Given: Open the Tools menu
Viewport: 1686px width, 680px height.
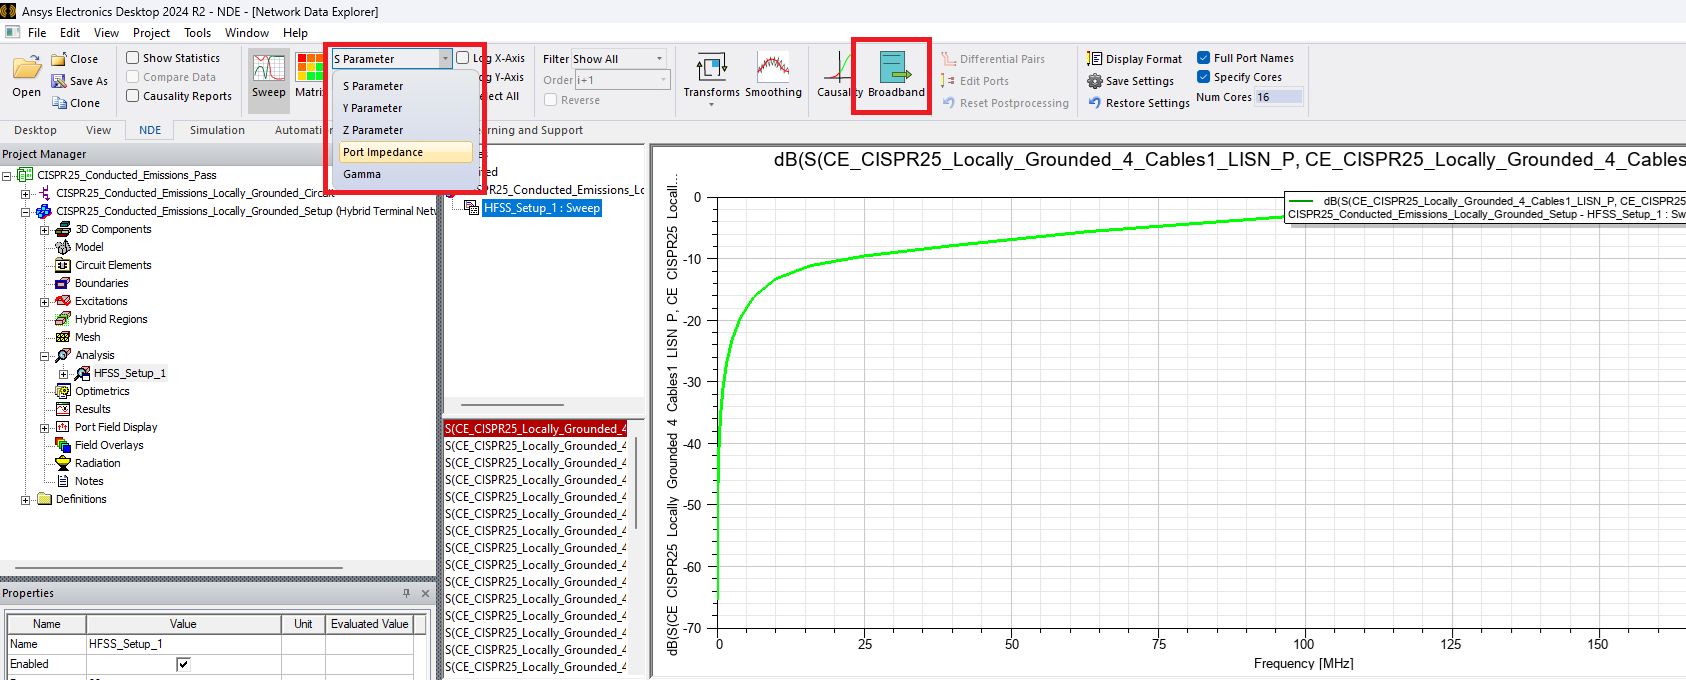Looking at the screenshot, I should coord(197,33).
